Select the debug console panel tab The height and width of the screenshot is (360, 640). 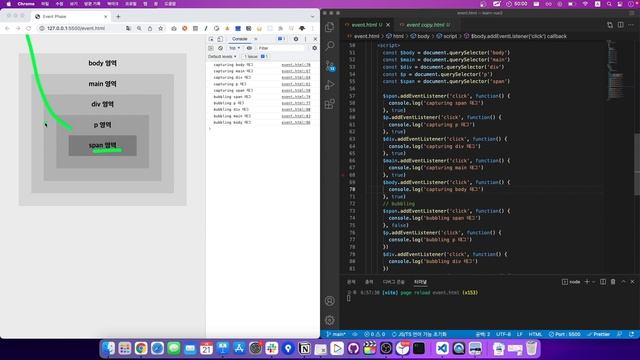point(393,282)
